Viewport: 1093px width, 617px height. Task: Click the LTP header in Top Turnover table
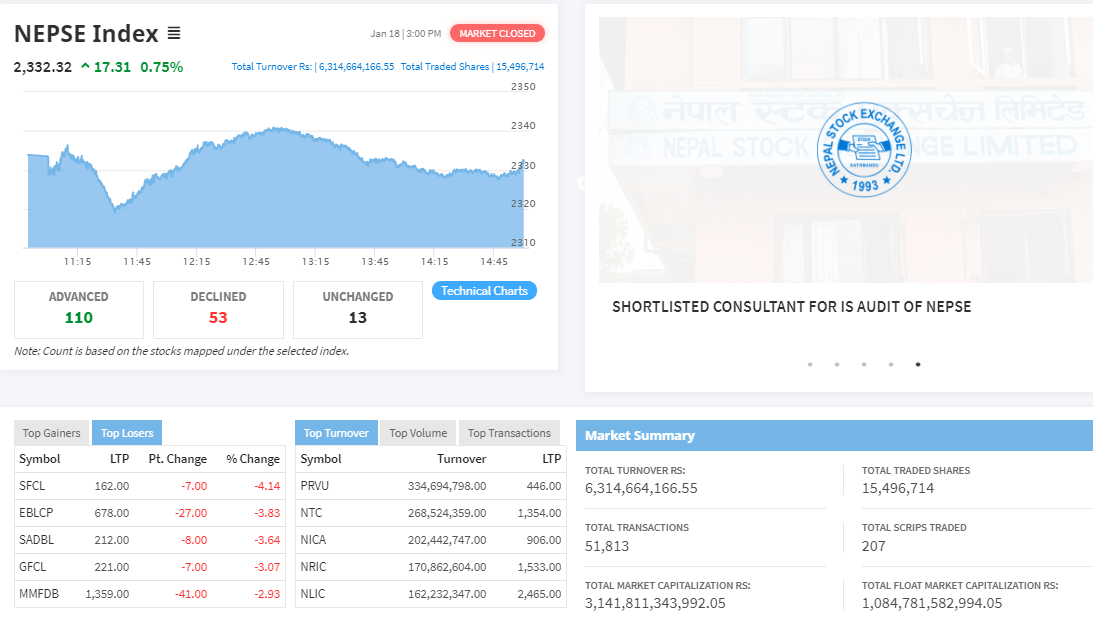coord(551,459)
